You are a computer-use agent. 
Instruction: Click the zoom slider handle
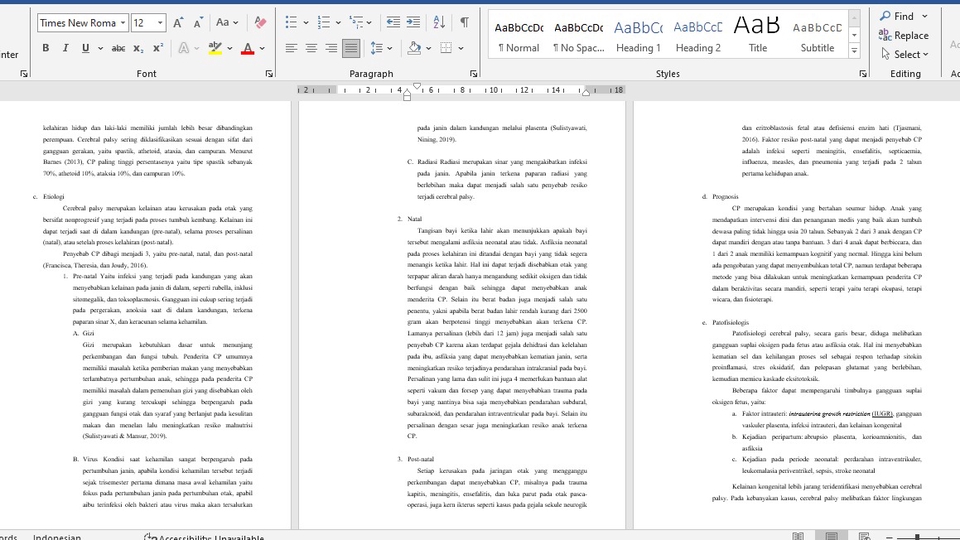[917, 537]
